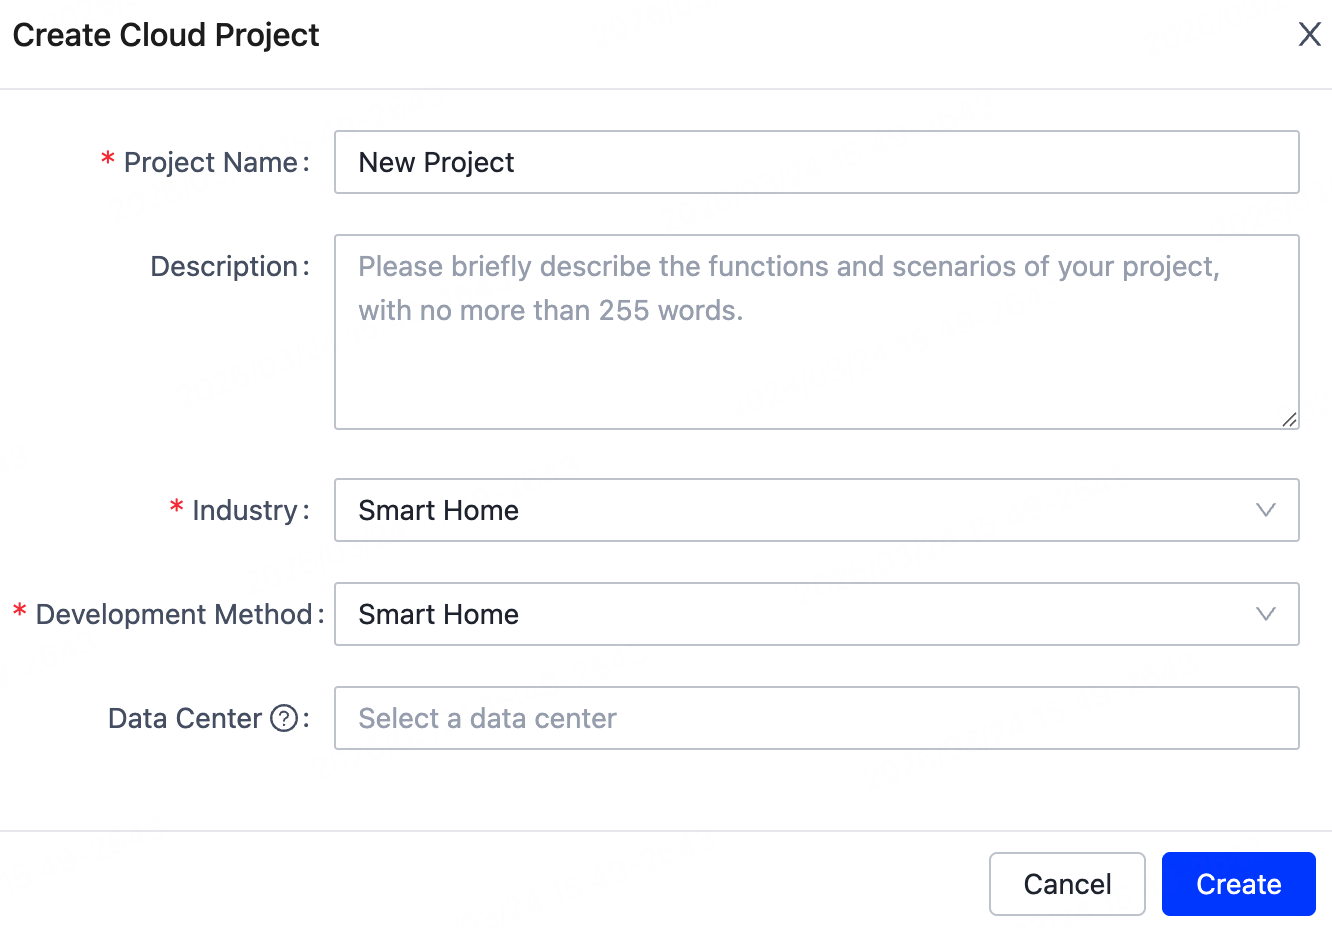Dismiss the dialog using Cancel
Viewport: 1332px width, 928px height.
point(1067,883)
